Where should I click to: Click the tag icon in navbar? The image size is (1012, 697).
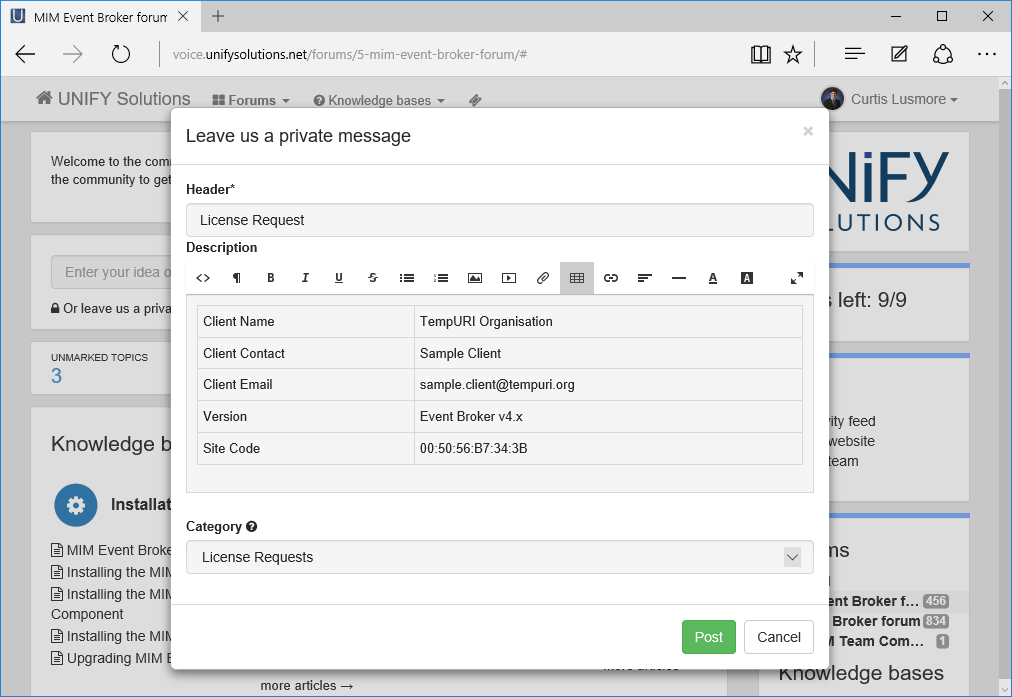(x=475, y=100)
